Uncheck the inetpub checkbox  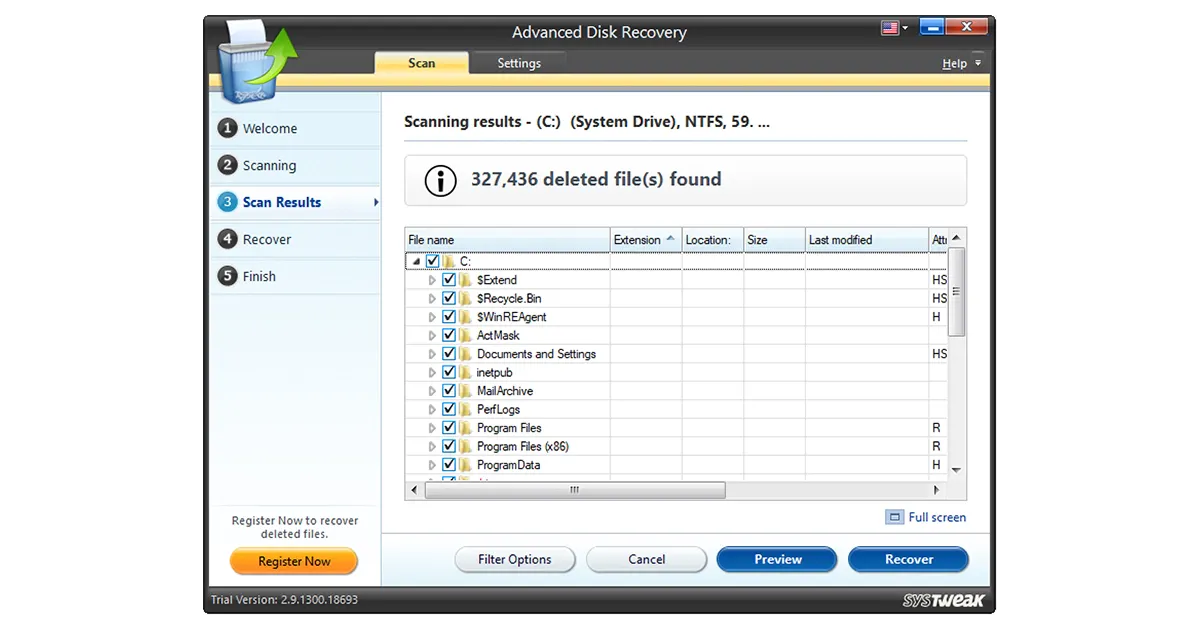coord(449,372)
